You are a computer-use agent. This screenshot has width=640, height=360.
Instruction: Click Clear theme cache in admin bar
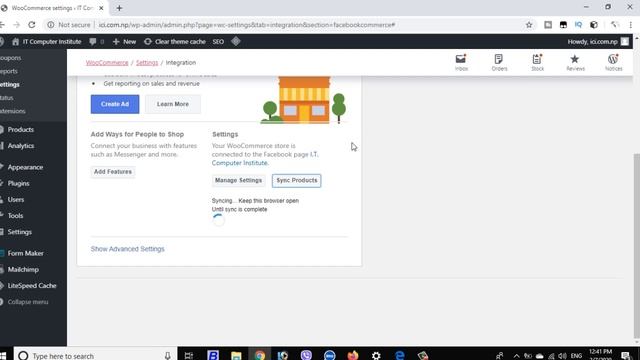point(175,42)
